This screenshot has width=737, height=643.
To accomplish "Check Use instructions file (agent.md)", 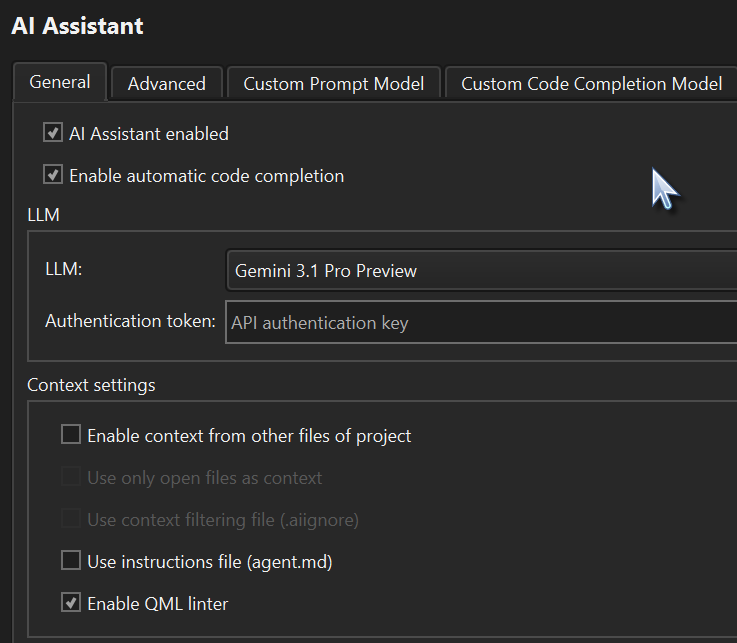I will click(71, 561).
